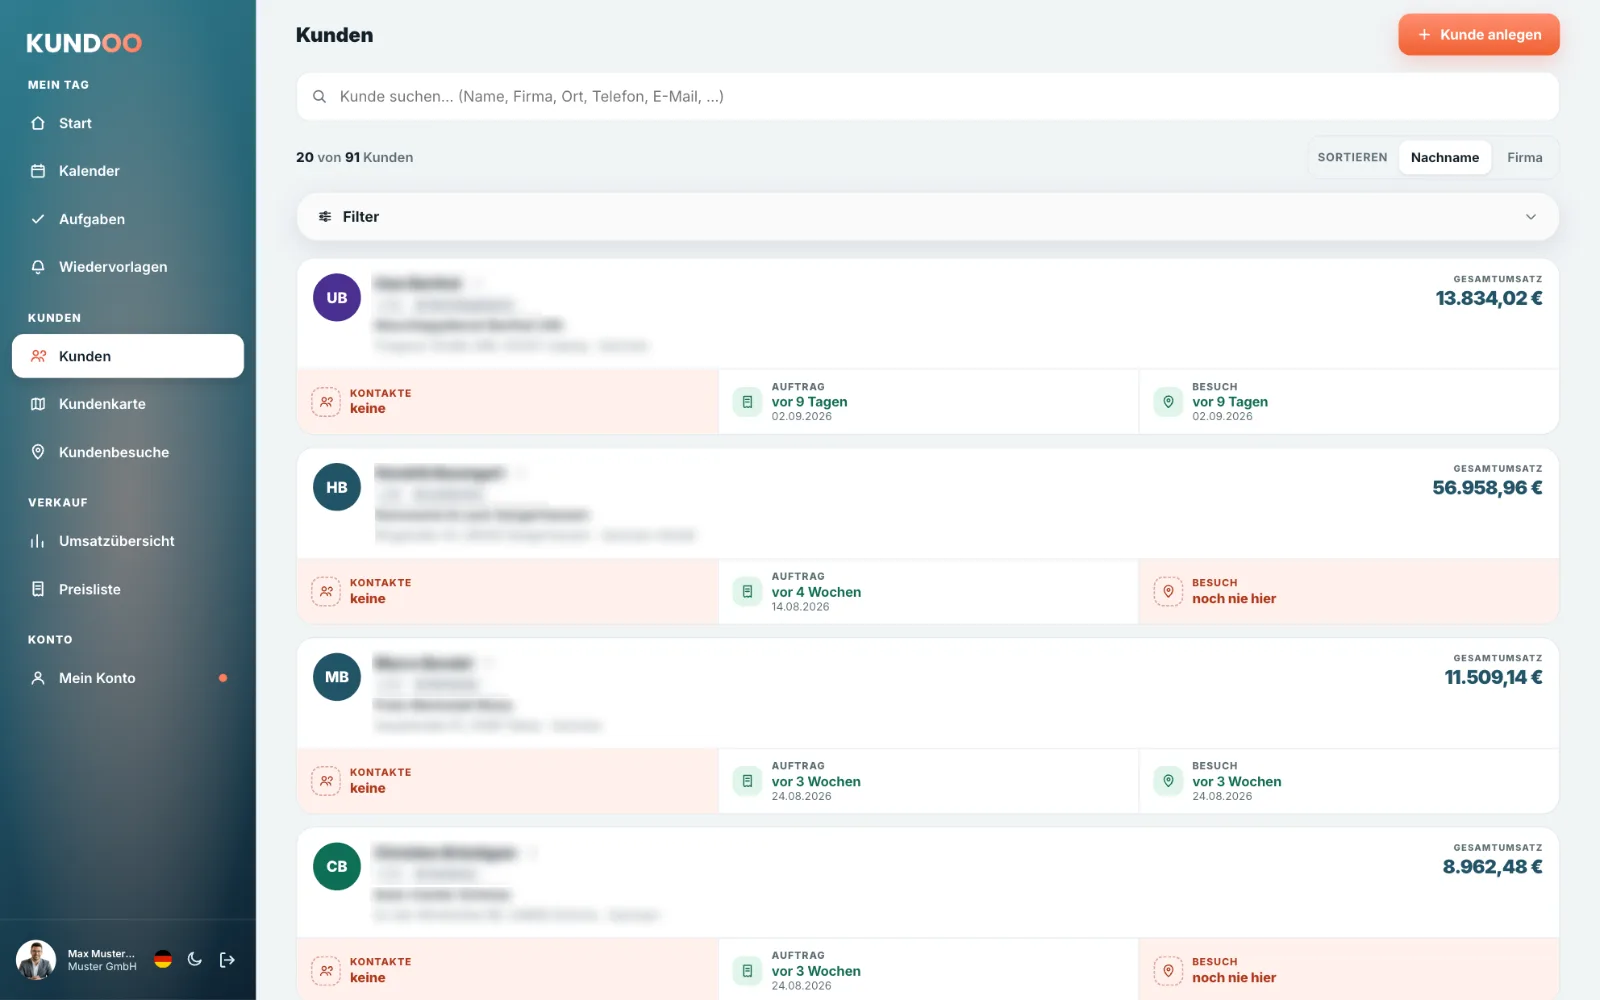
Task: Sort by Firma
Action: pos(1525,157)
